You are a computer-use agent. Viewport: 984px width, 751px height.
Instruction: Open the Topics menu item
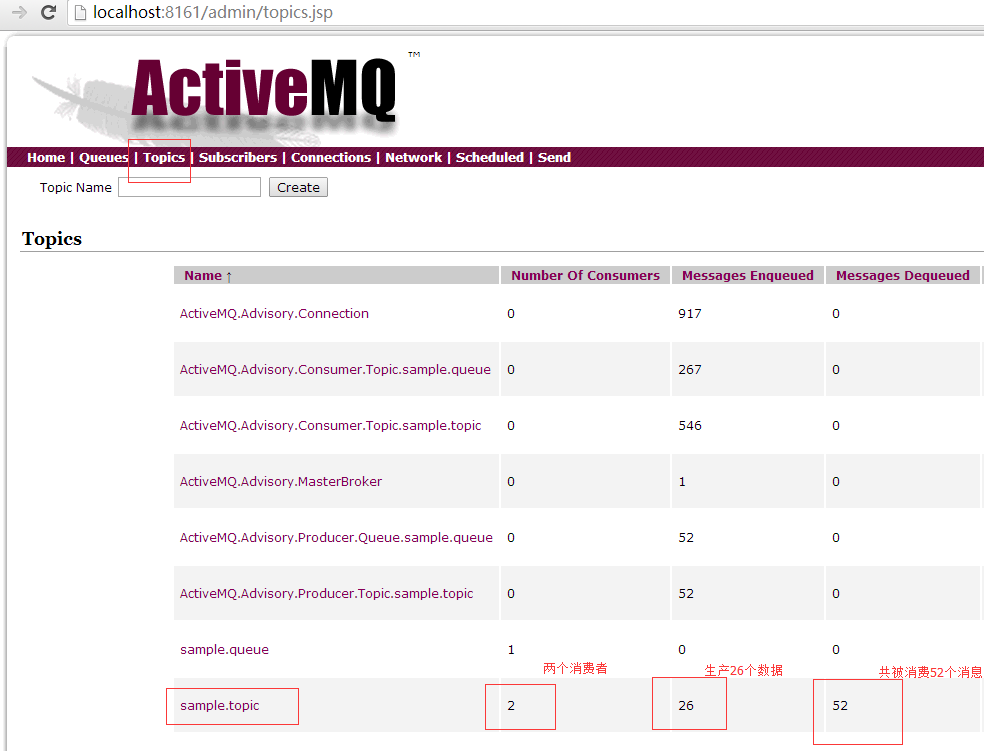tap(164, 157)
